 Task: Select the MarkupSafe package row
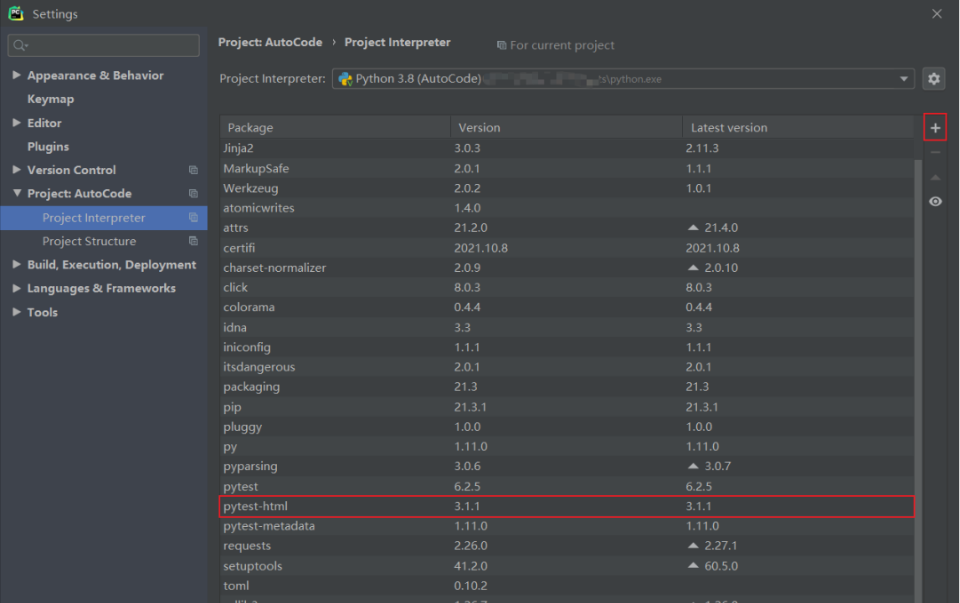(567, 168)
